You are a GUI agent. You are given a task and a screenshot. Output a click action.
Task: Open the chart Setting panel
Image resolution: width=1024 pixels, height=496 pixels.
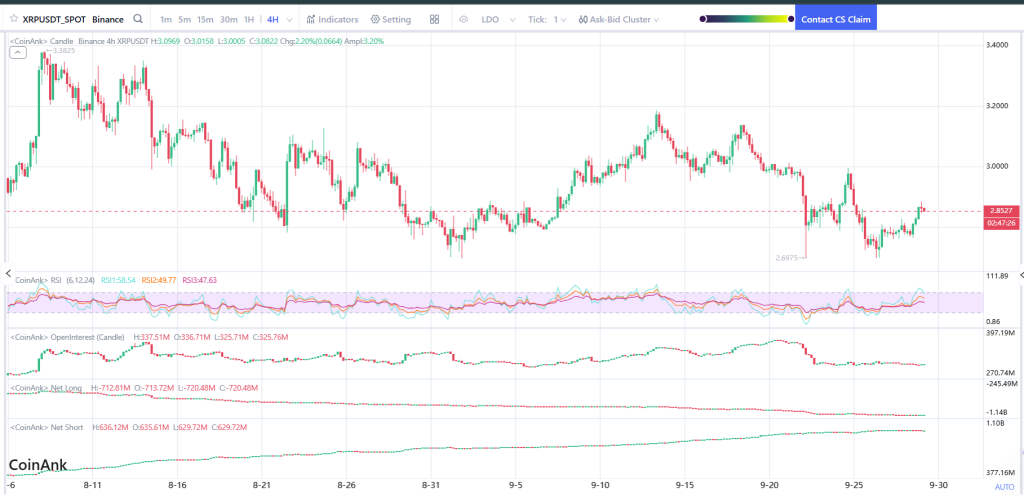point(391,20)
